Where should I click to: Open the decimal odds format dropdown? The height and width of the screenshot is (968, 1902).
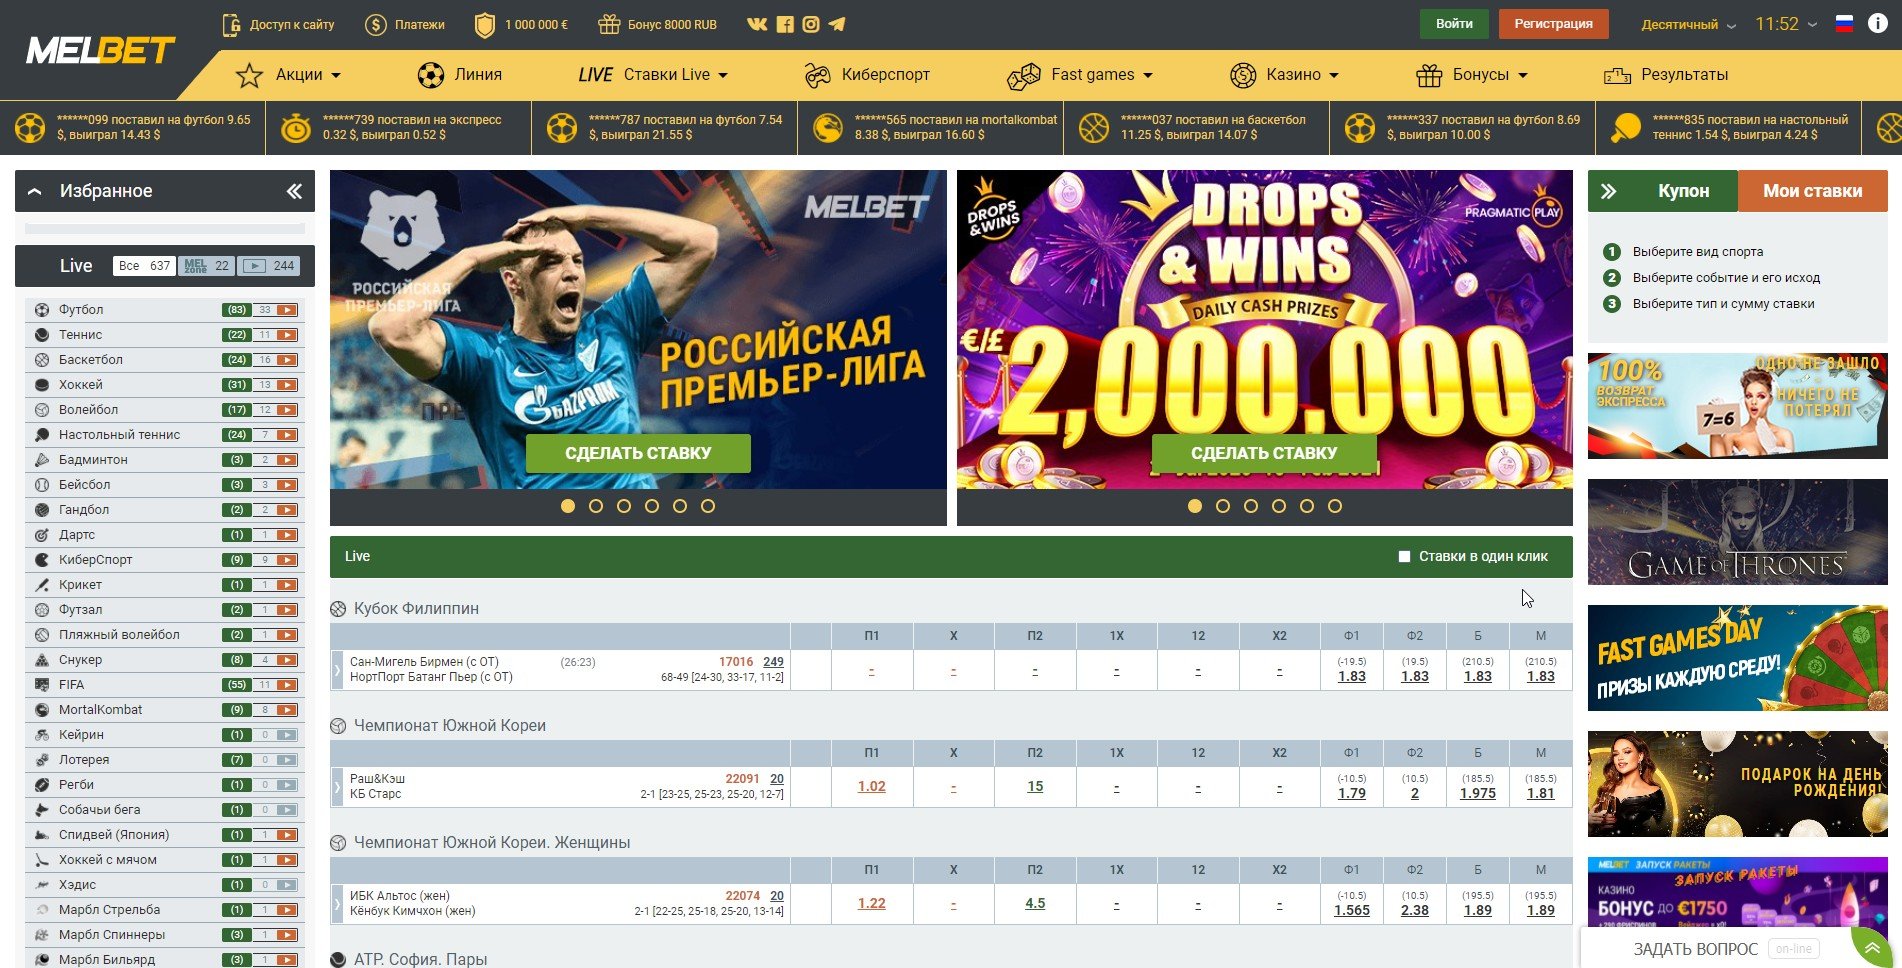[1688, 24]
